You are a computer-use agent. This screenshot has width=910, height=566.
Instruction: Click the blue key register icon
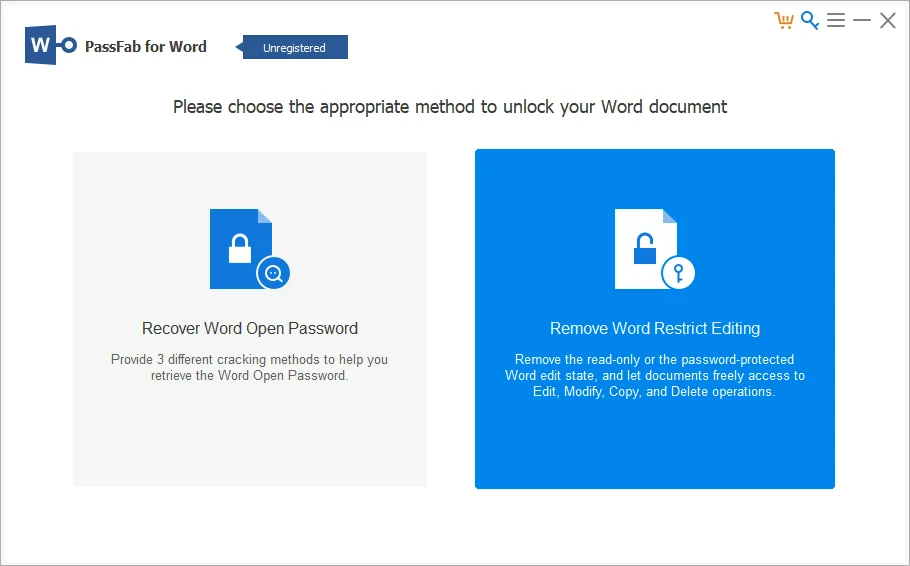(x=810, y=20)
